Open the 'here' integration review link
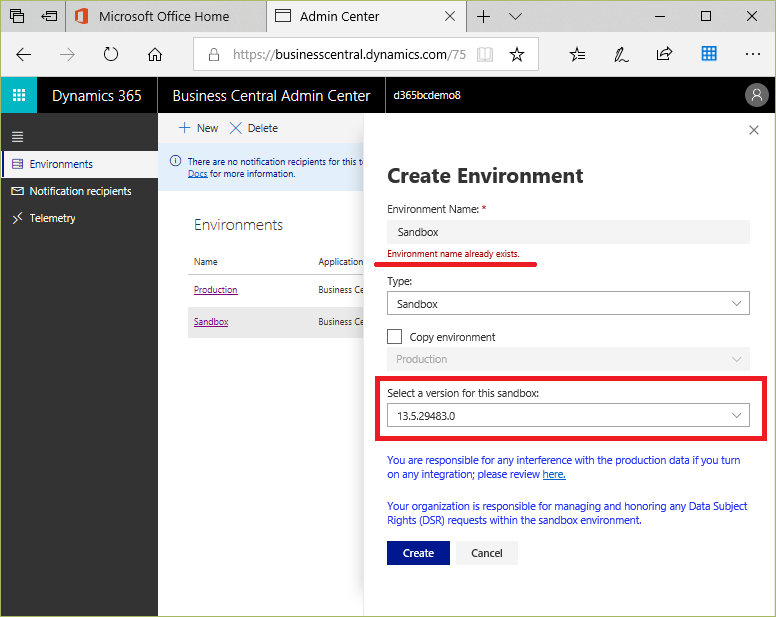776x617 pixels. coord(554,474)
